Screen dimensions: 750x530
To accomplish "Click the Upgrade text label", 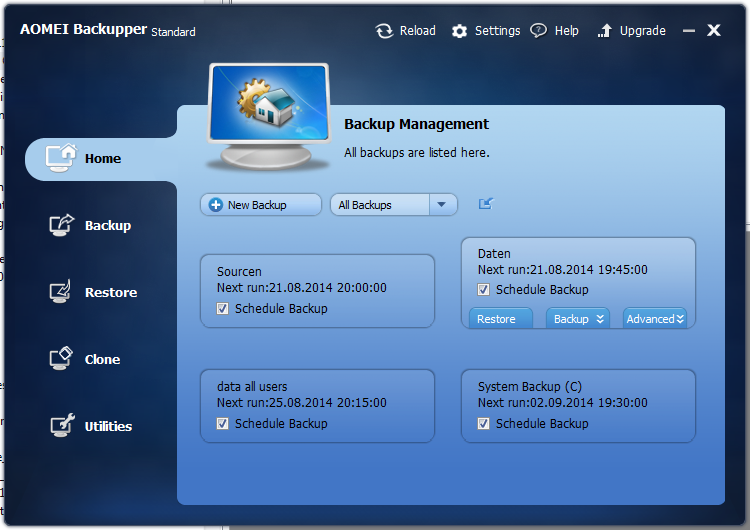I will (x=642, y=31).
